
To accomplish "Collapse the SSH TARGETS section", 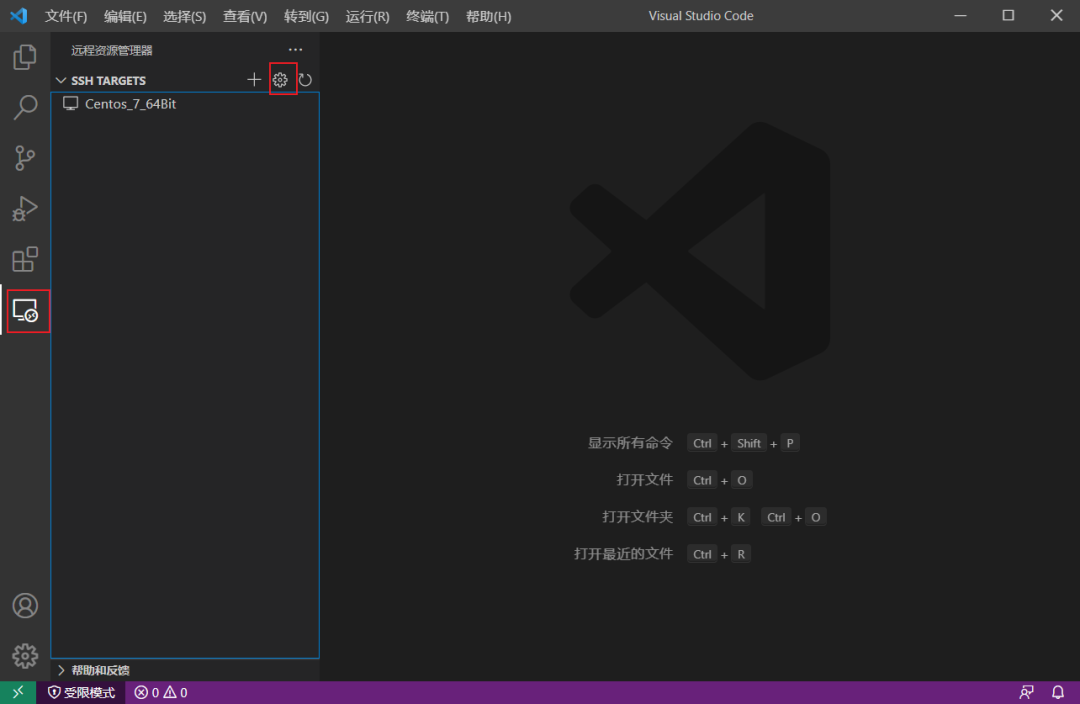I will tap(61, 81).
